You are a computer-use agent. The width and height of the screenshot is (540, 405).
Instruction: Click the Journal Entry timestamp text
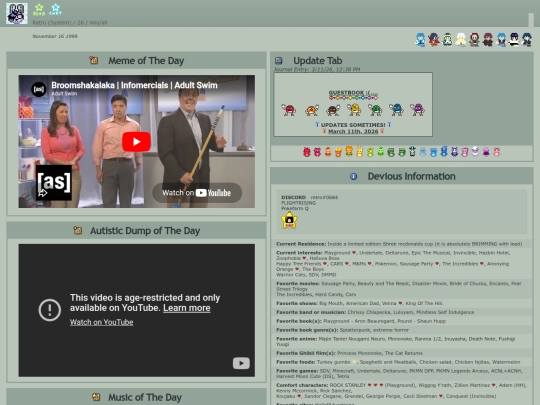pos(317,70)
